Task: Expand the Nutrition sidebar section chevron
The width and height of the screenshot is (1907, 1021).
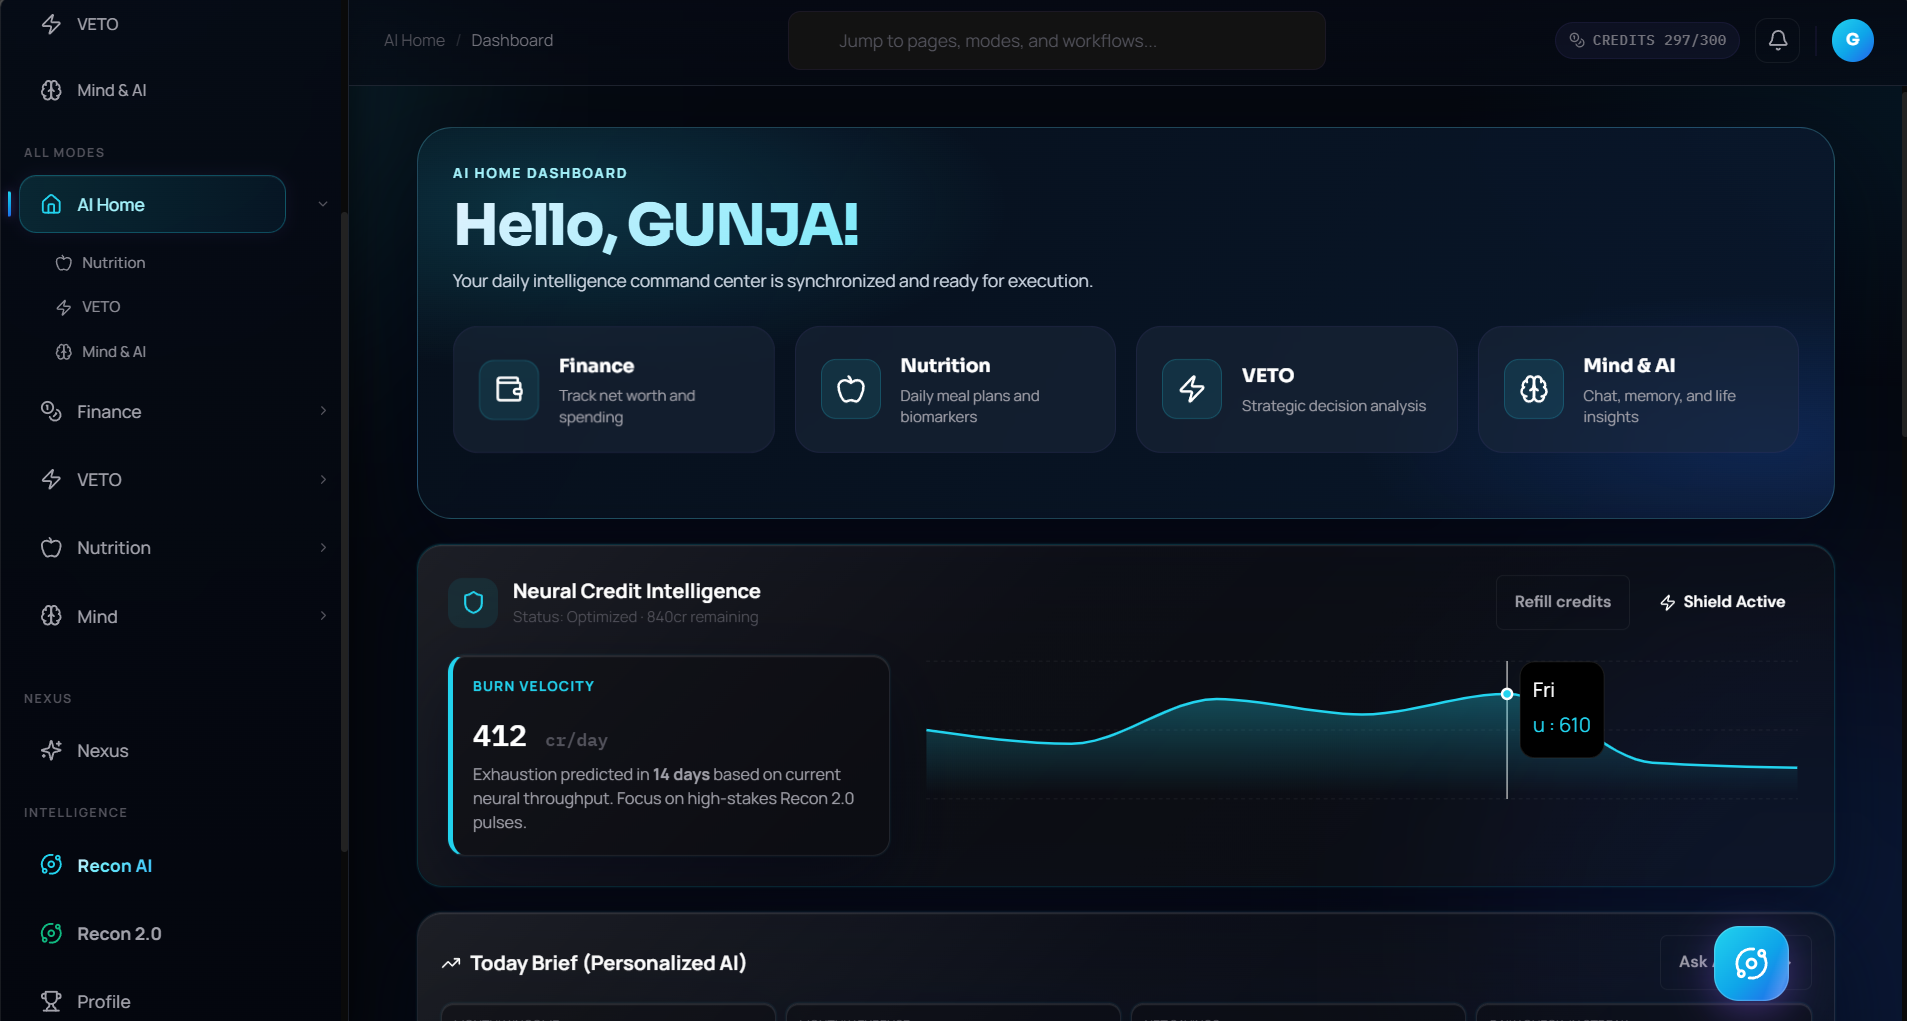Action: [323, 548]
